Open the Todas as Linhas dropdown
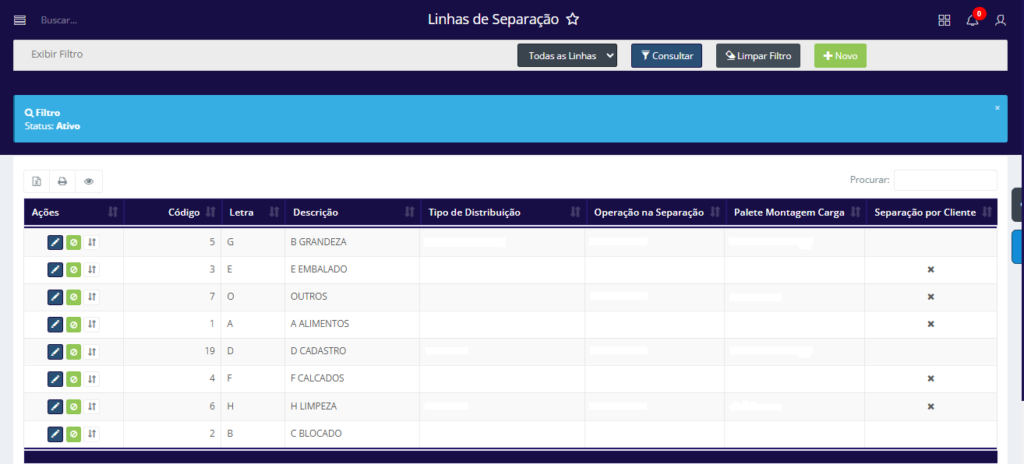This screenshot has width=1024, height=464. [567, 56]
